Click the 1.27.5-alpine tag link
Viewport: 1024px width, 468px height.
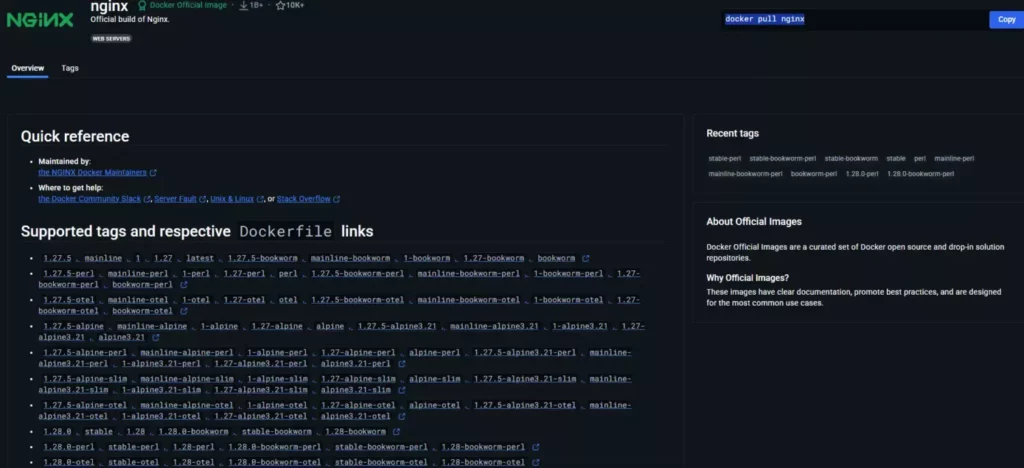[73, 326]
